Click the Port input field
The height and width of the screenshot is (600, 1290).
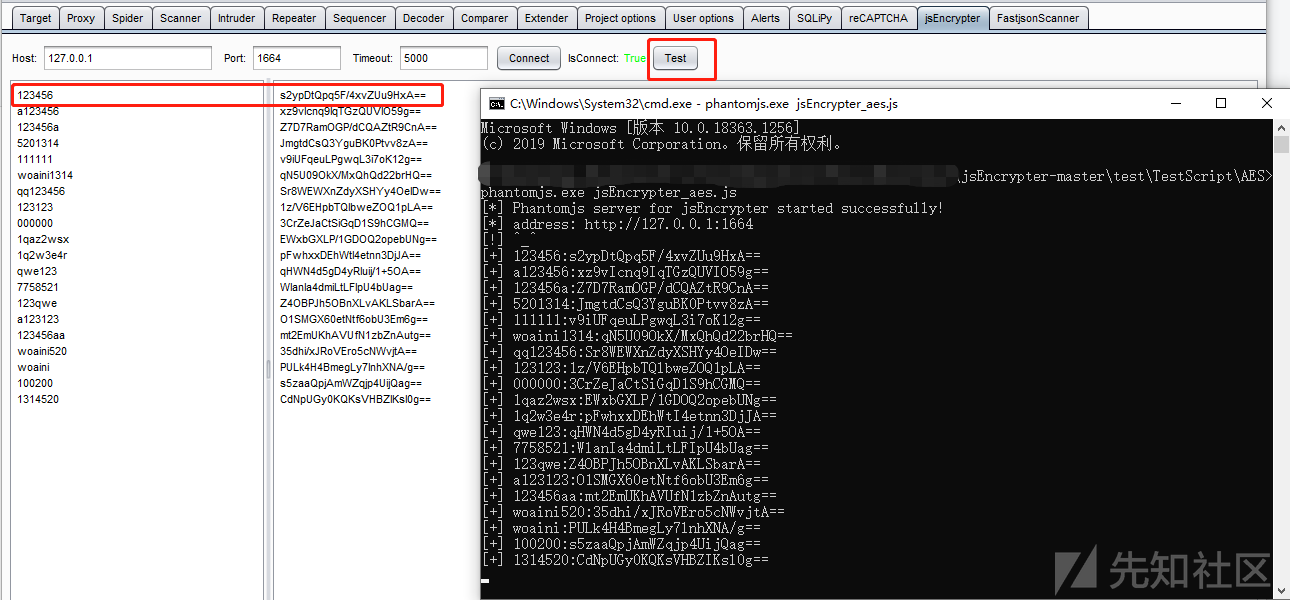[x=296, y=58]
